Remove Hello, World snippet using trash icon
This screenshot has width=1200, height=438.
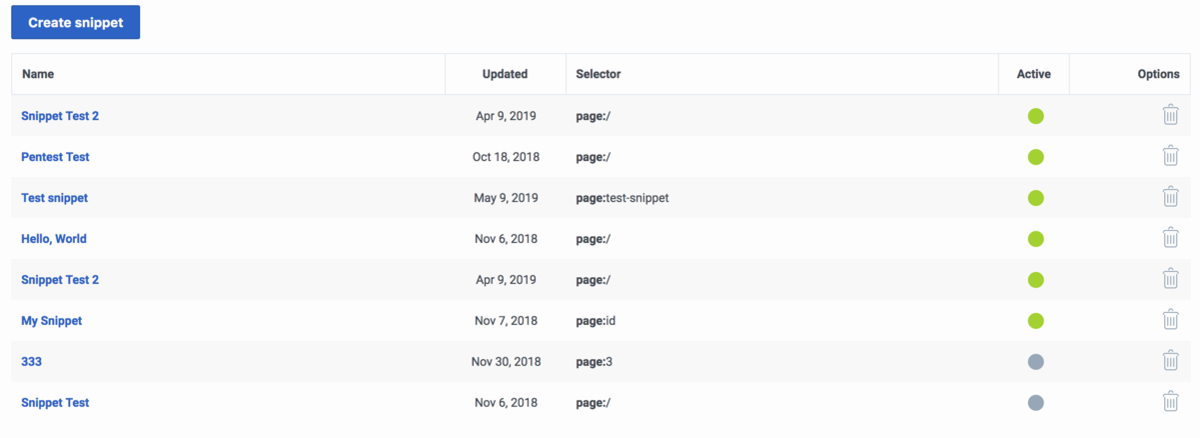(x=1170, y=238)
